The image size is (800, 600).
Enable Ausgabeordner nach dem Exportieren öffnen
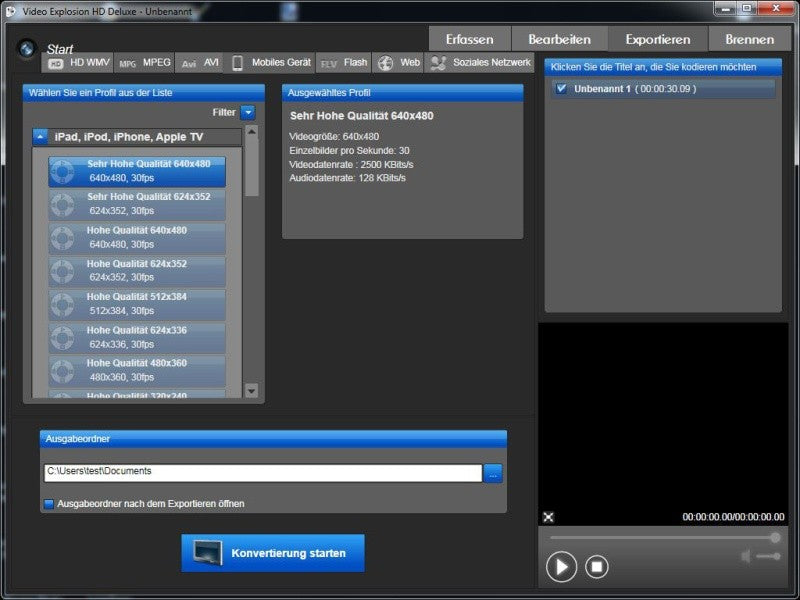[x=48, y=504]
